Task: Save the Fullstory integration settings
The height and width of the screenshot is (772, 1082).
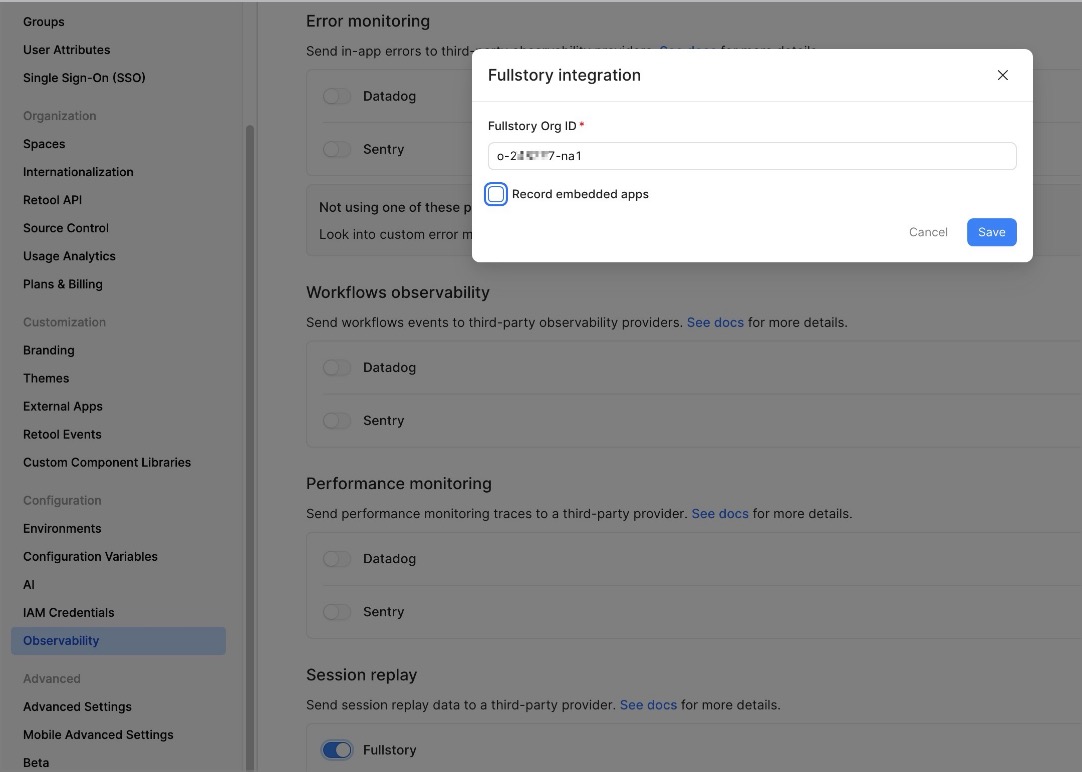Action: tap(991, 232)
